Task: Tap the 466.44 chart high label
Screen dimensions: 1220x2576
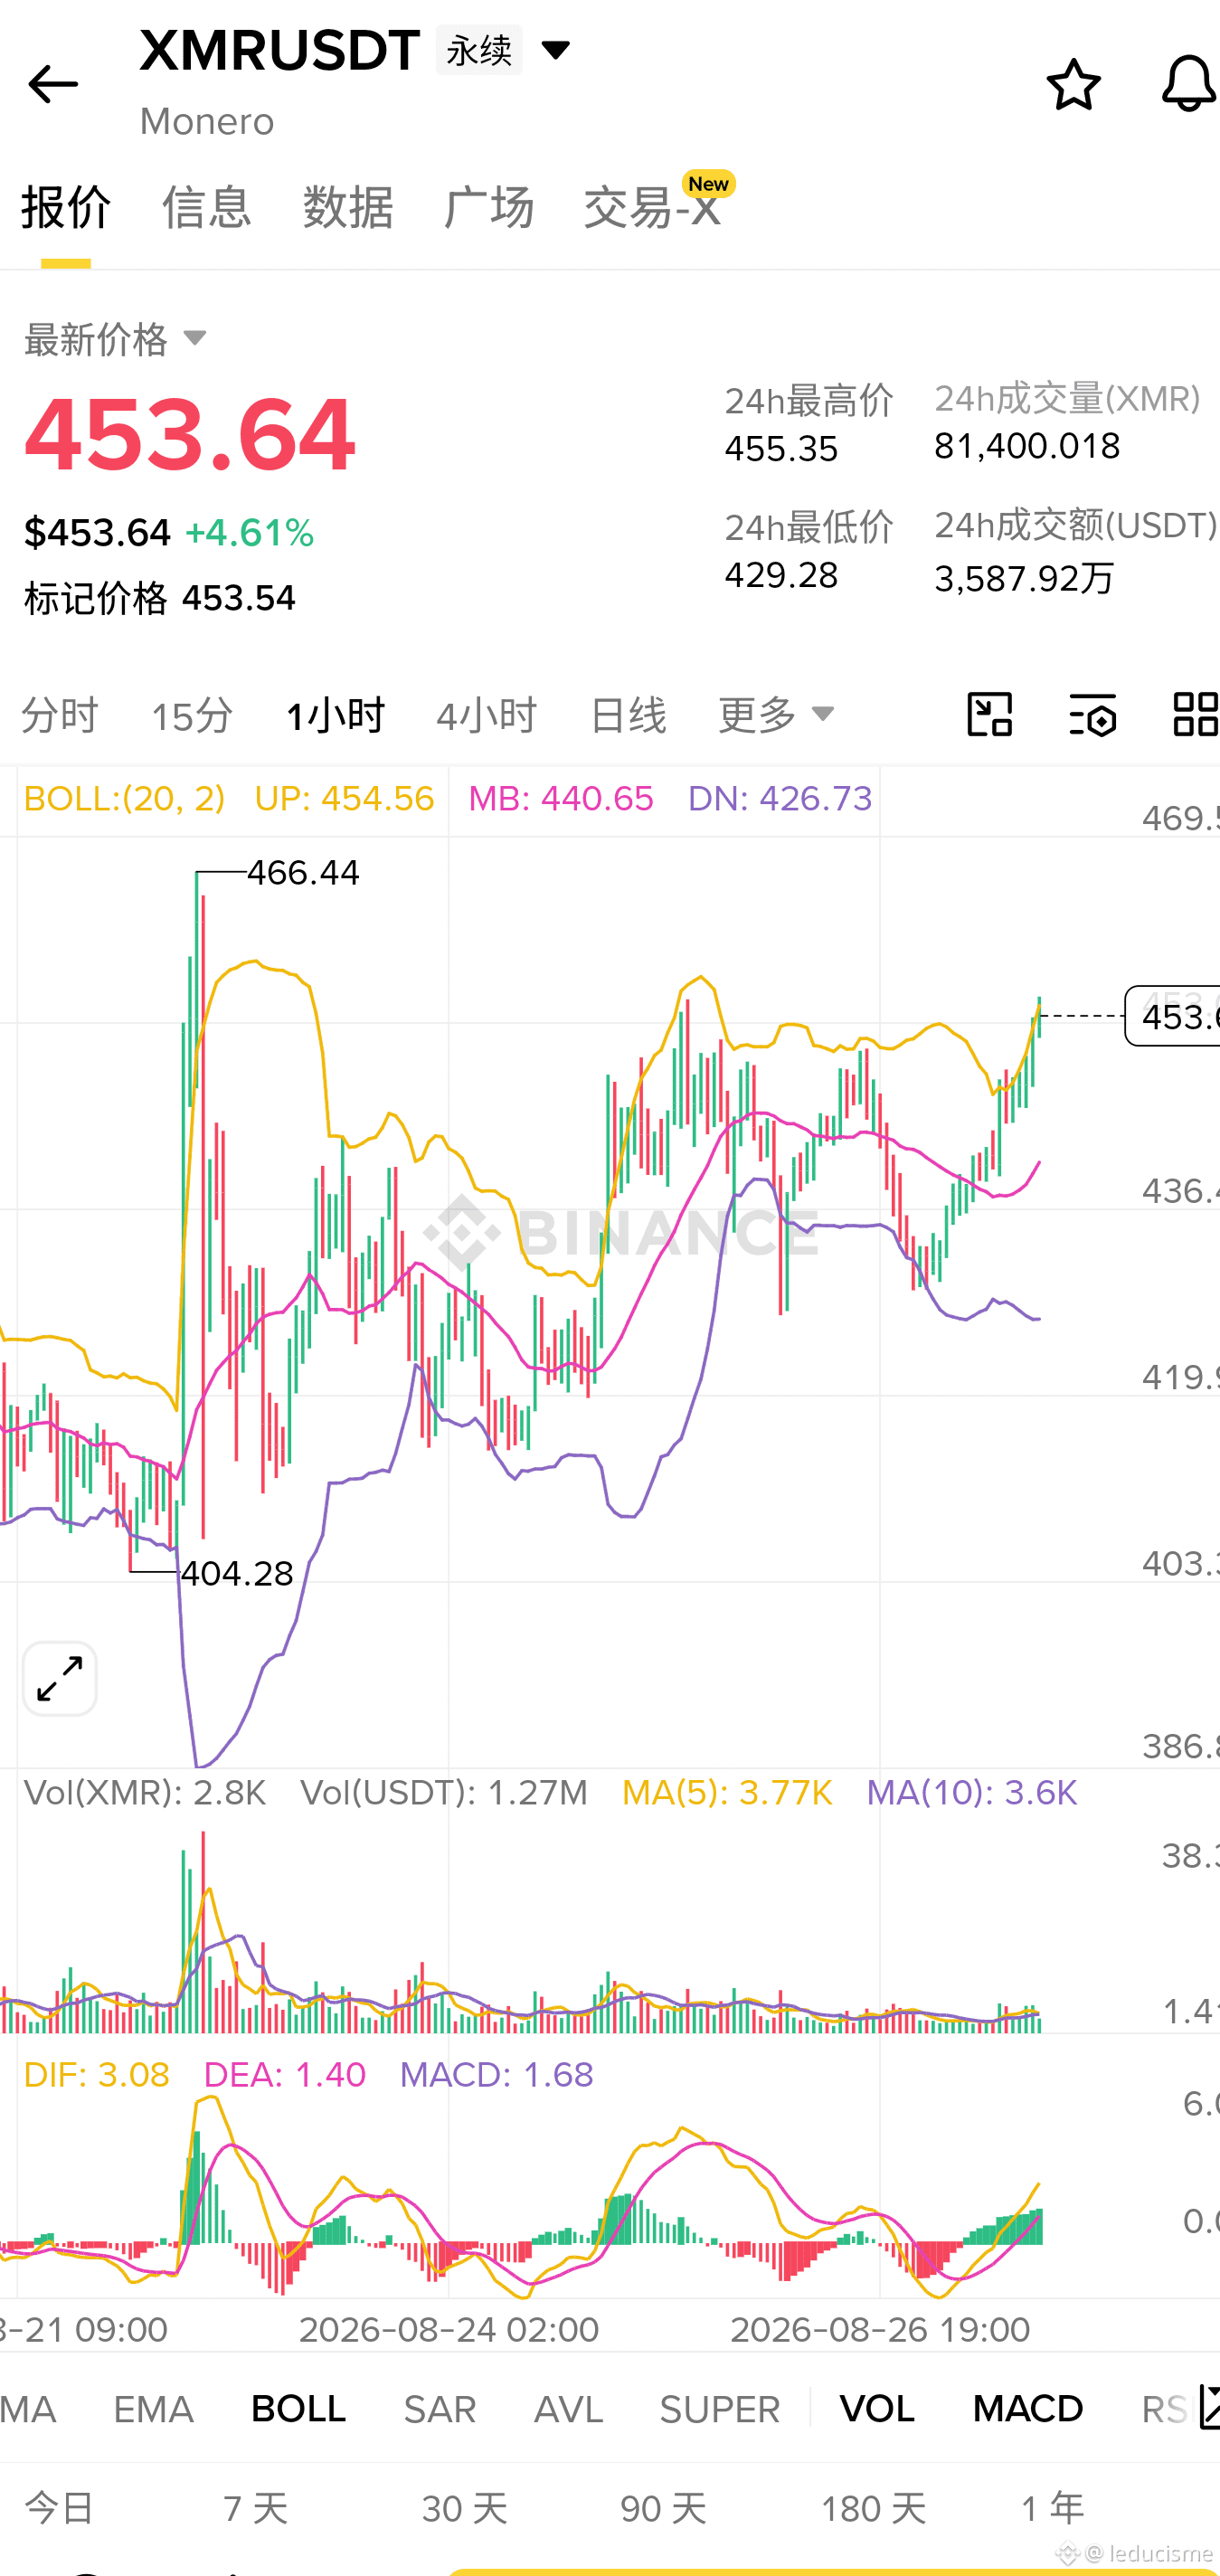Action: pyautogui.click(x=303, y=872)
